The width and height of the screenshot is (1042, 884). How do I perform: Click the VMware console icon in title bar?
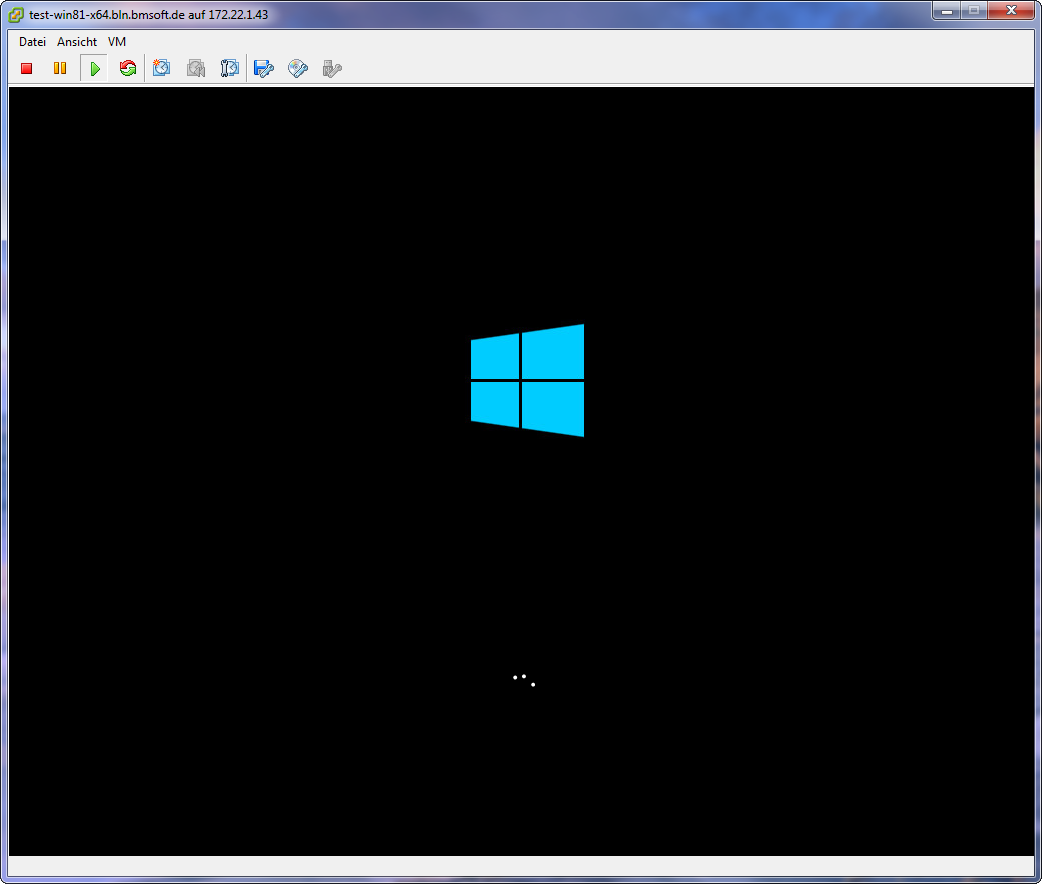(x=16, y=15)
